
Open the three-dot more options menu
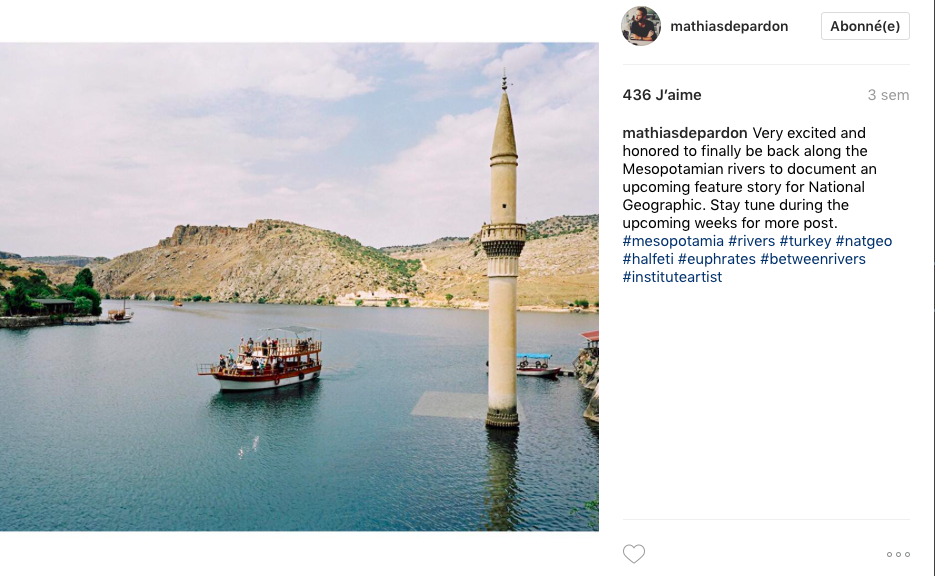click(898, 555)
